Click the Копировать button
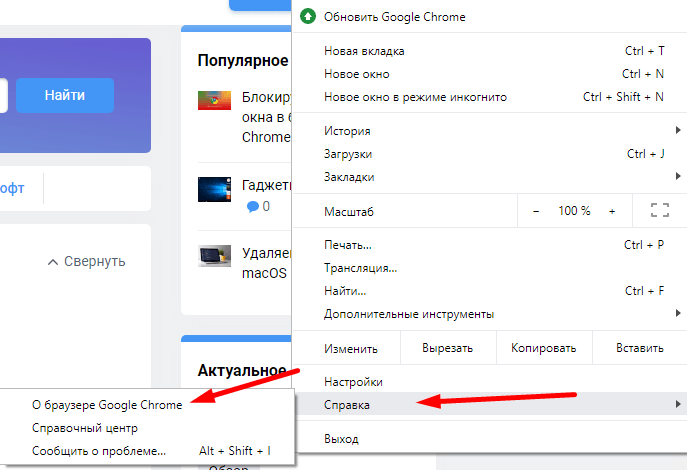The height and width of the screenshot is (470, 687). pos(544,348)
